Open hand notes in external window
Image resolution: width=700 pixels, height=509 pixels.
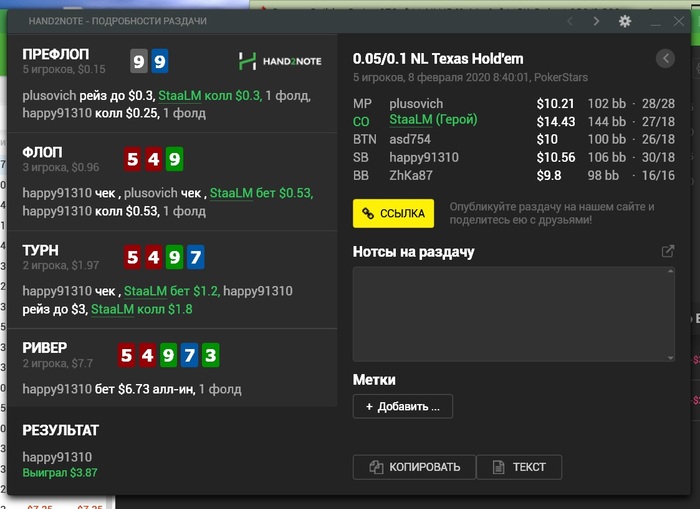pos(668,251)
